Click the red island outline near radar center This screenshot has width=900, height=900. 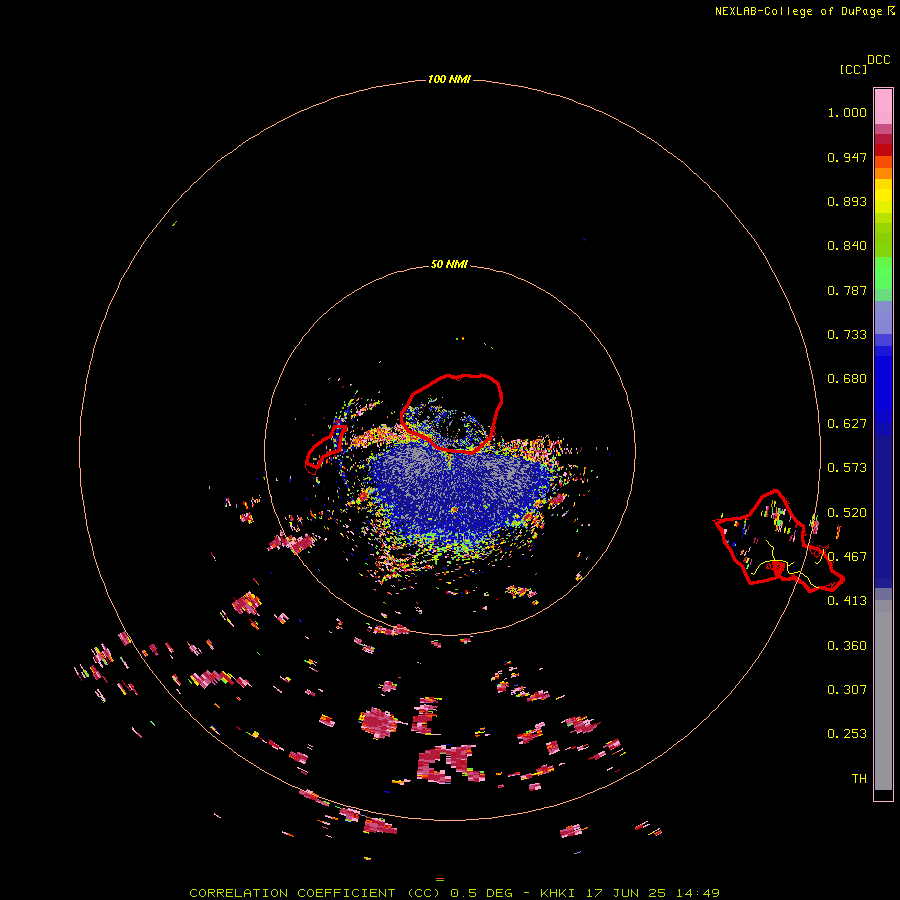451,413
